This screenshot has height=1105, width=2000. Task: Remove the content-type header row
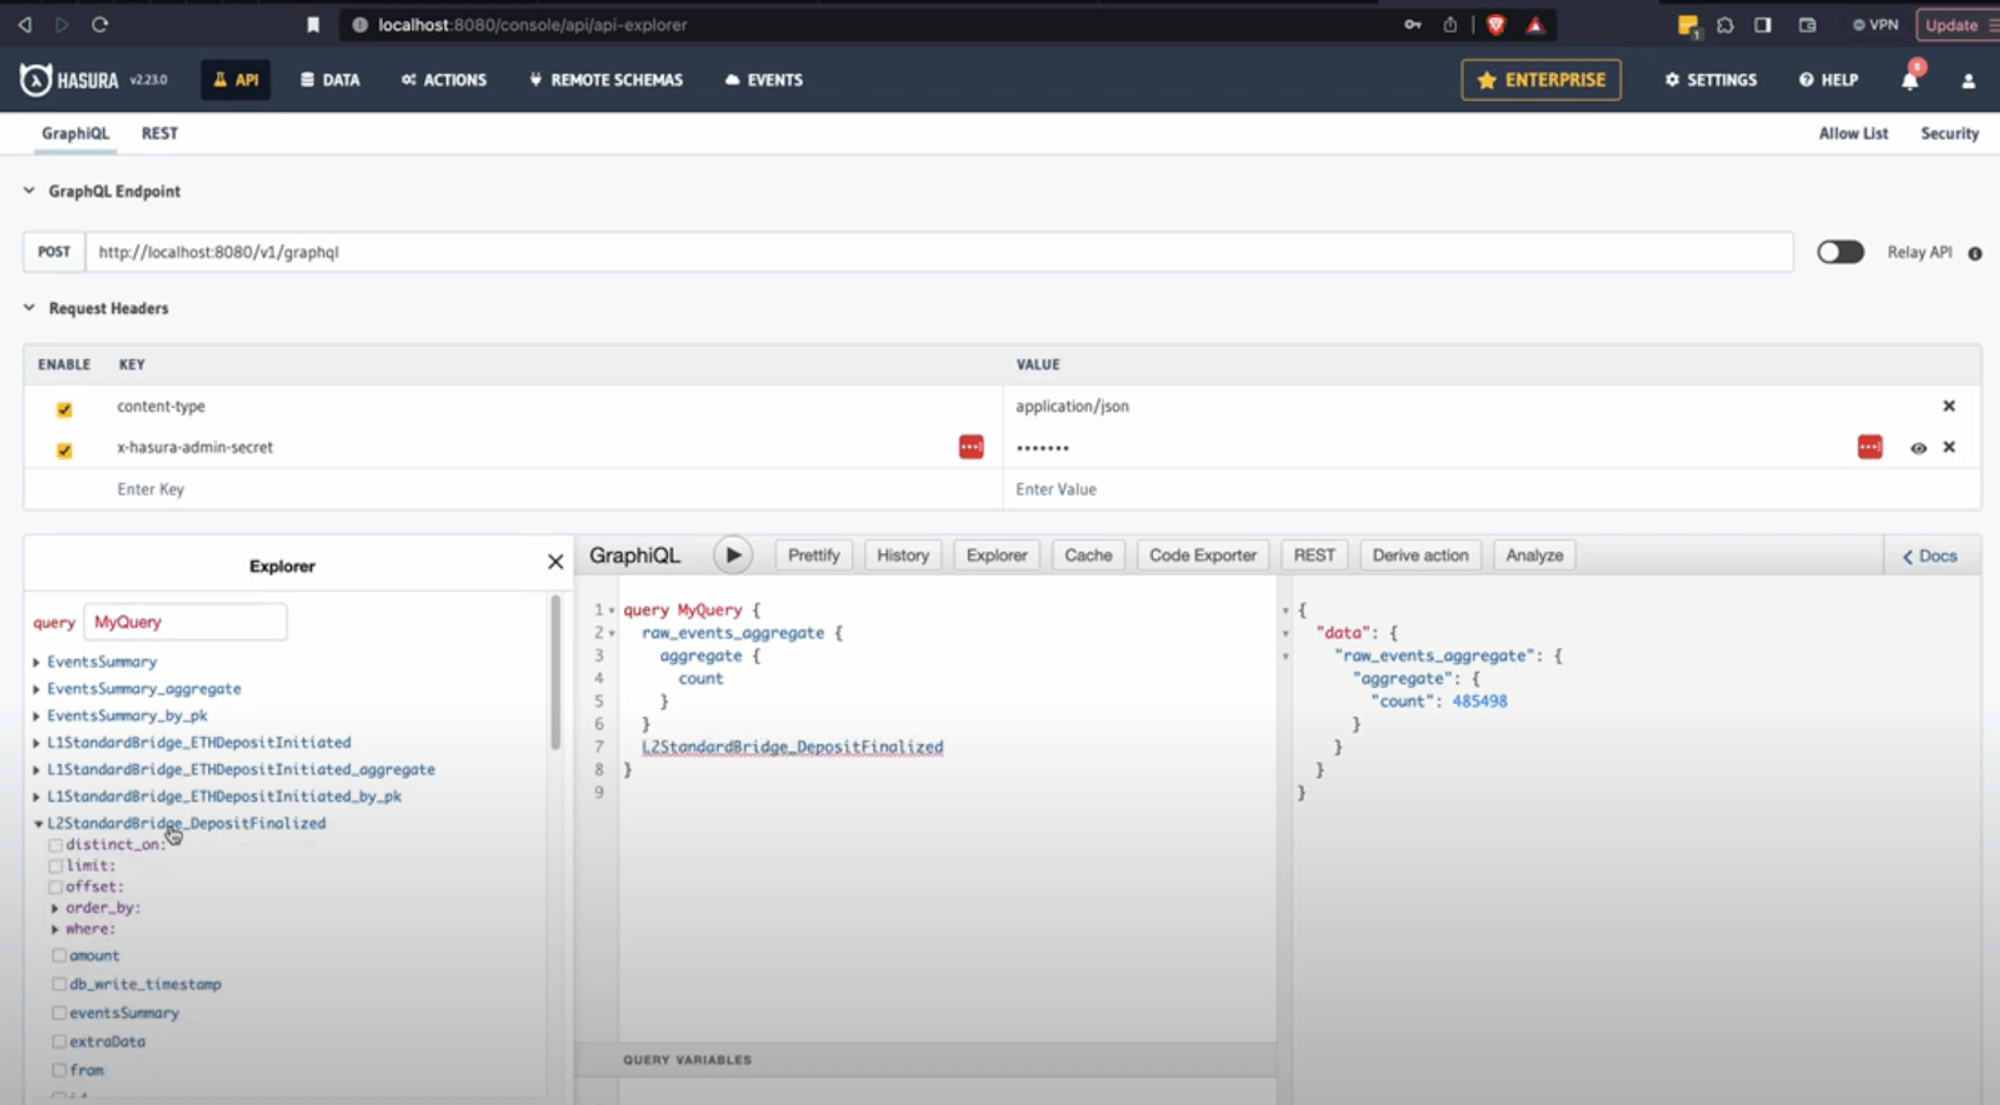(x=1949, y=405)
